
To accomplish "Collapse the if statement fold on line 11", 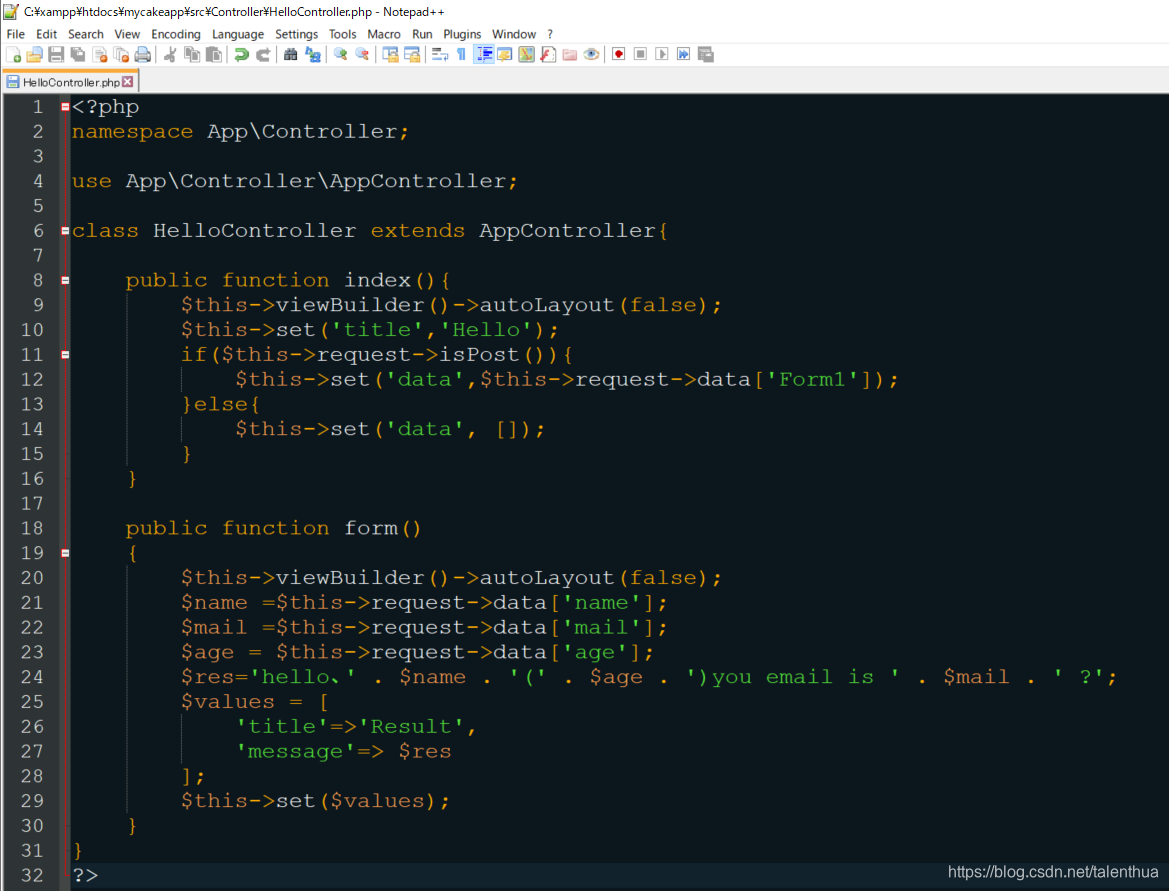I will coord(65,354).
